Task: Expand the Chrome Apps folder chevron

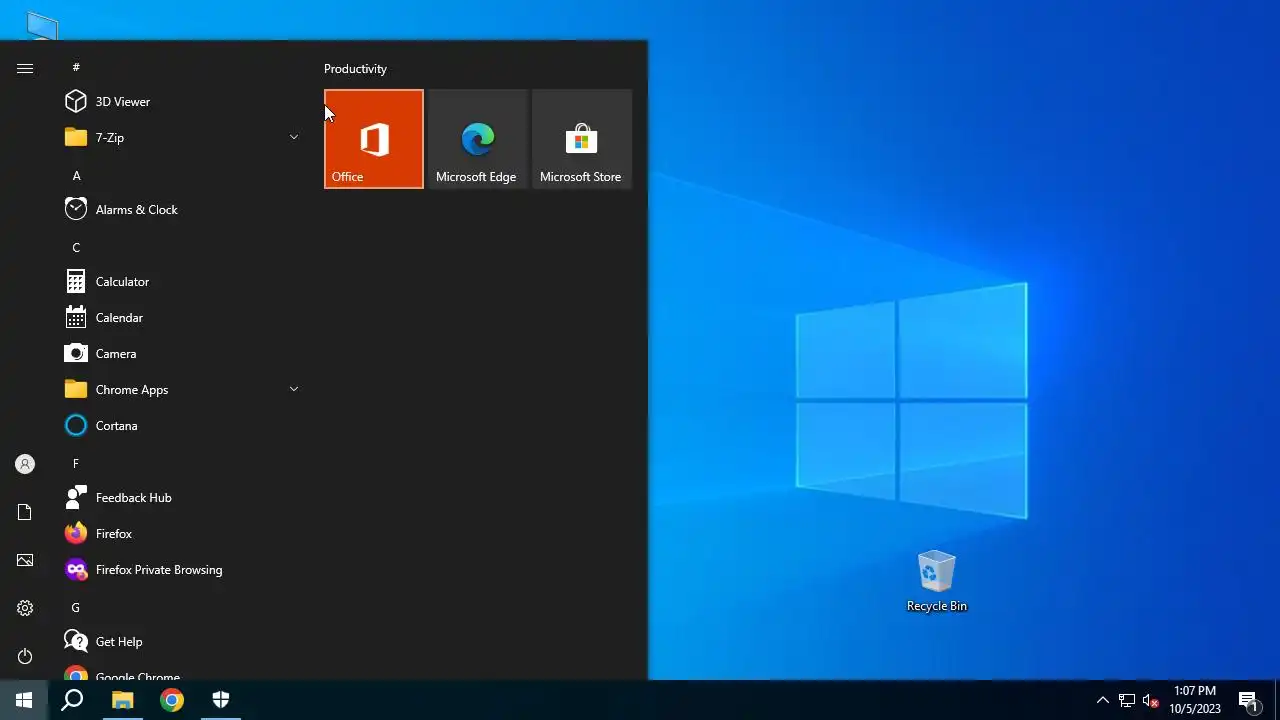Action: click(294, 389)
